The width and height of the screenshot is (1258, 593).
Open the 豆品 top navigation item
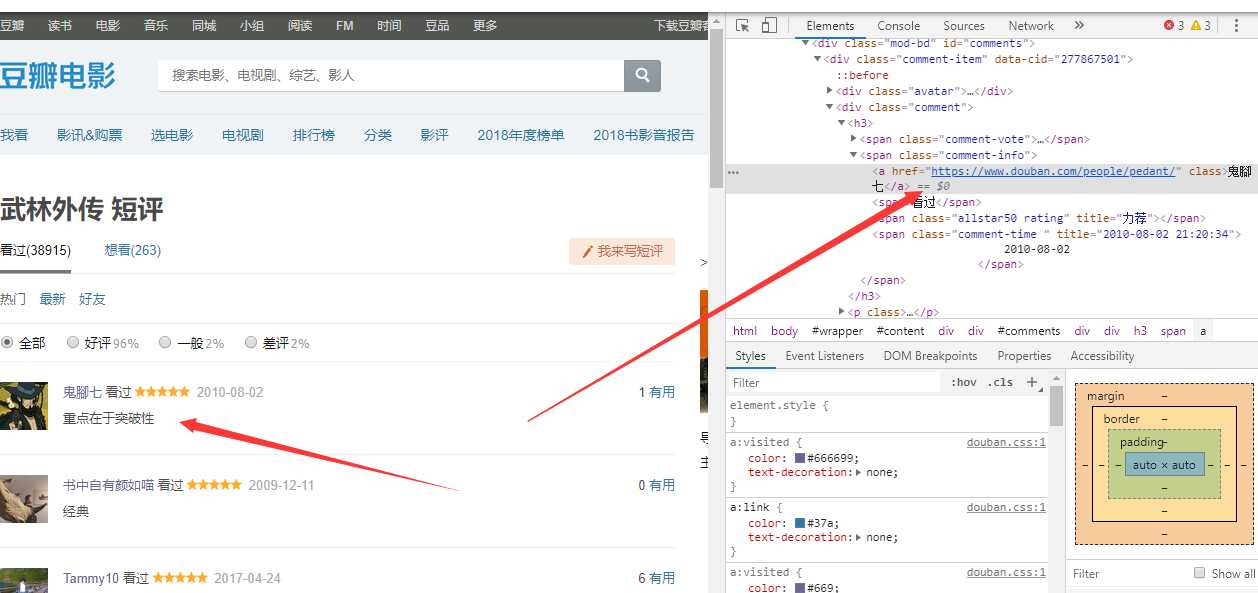[437, 25]
